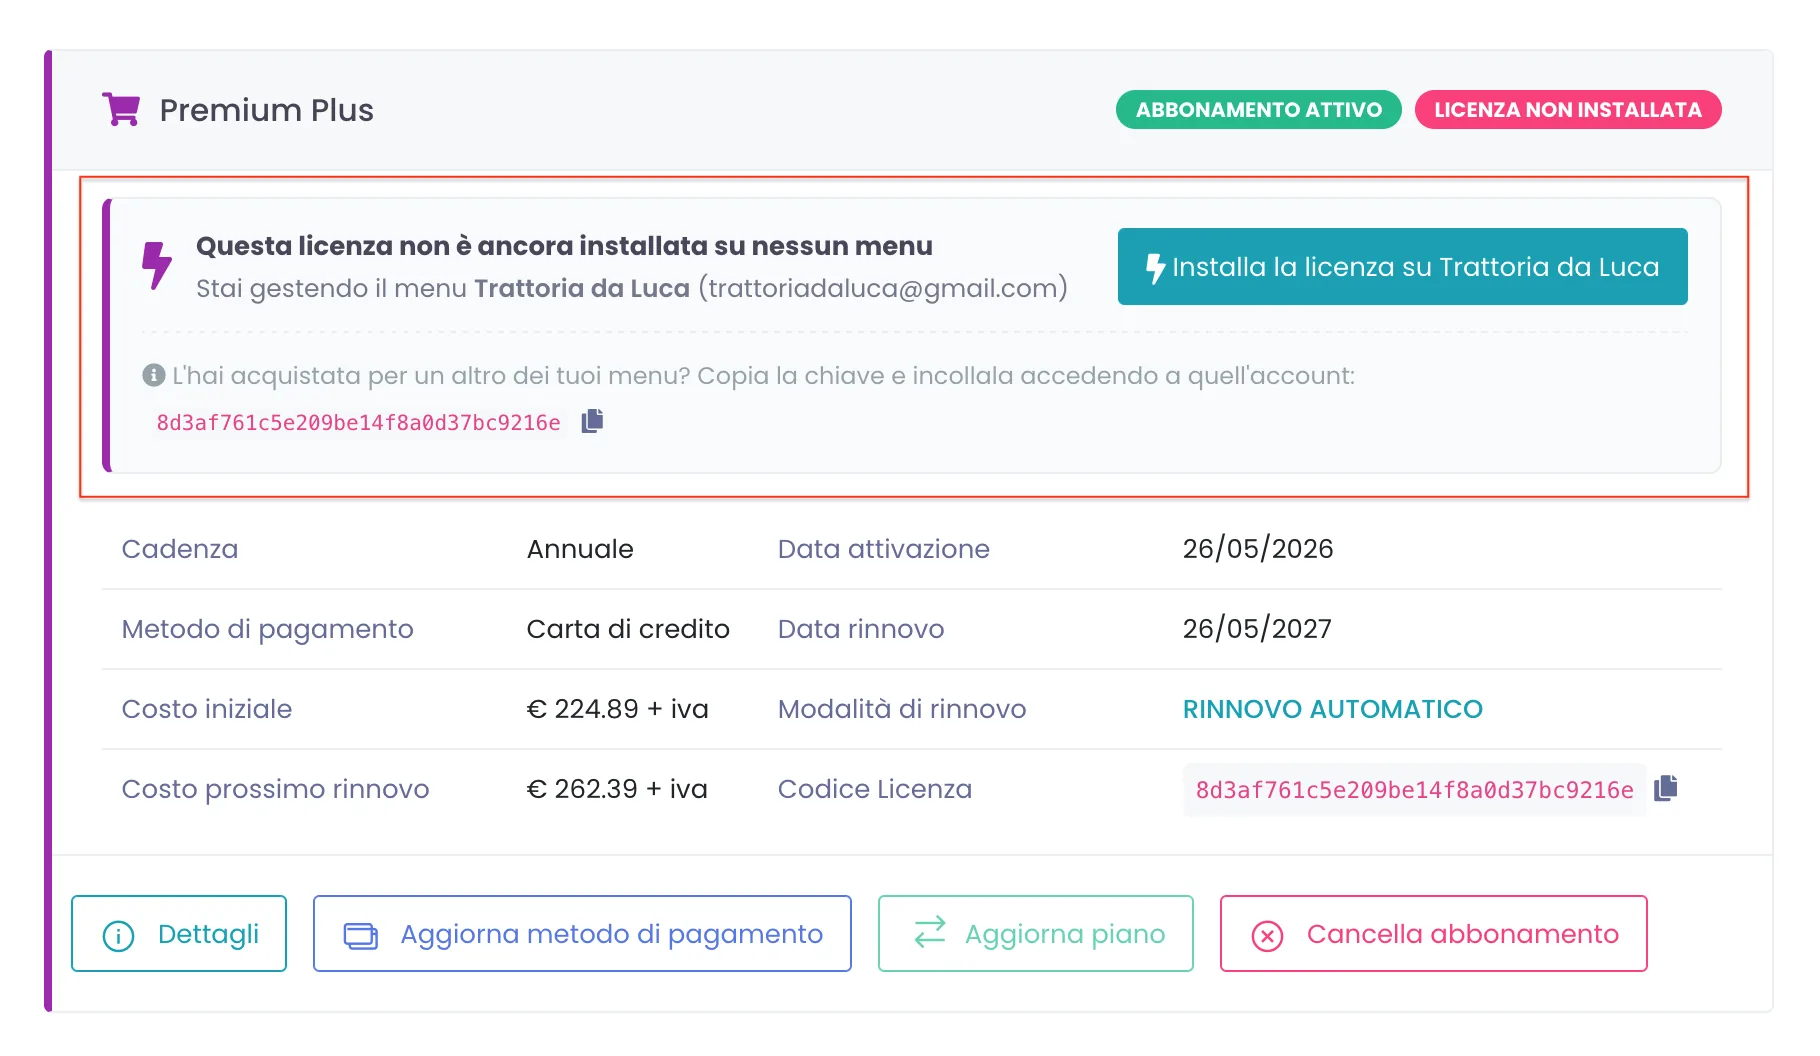Click the "Costo iniziale" label
This screenshot has width=1820, height=1056.
[x=207, y=709]
